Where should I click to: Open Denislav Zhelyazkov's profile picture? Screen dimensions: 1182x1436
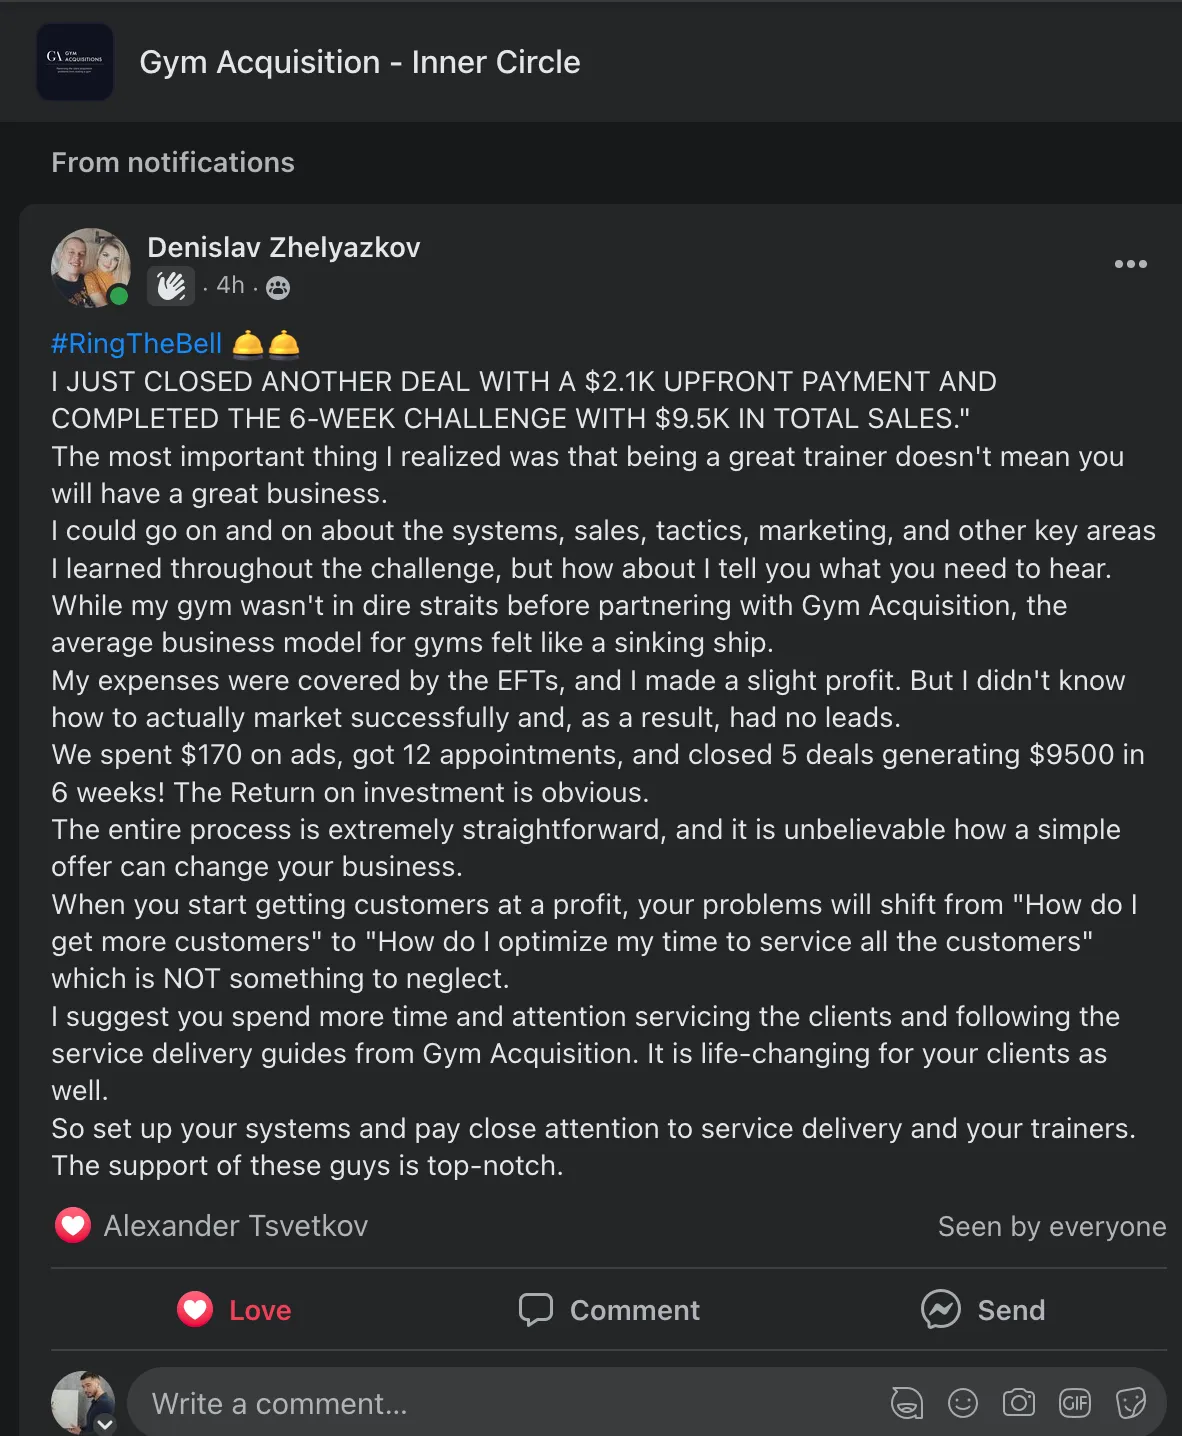coord(91,267)
